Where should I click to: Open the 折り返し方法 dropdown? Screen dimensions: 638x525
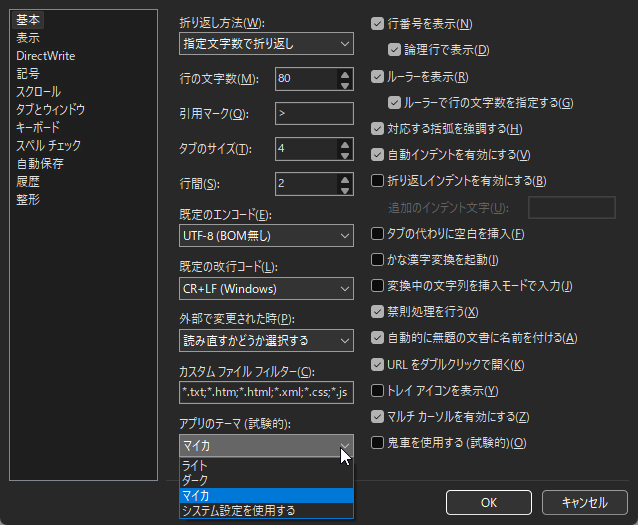click(x=266, y=44)
